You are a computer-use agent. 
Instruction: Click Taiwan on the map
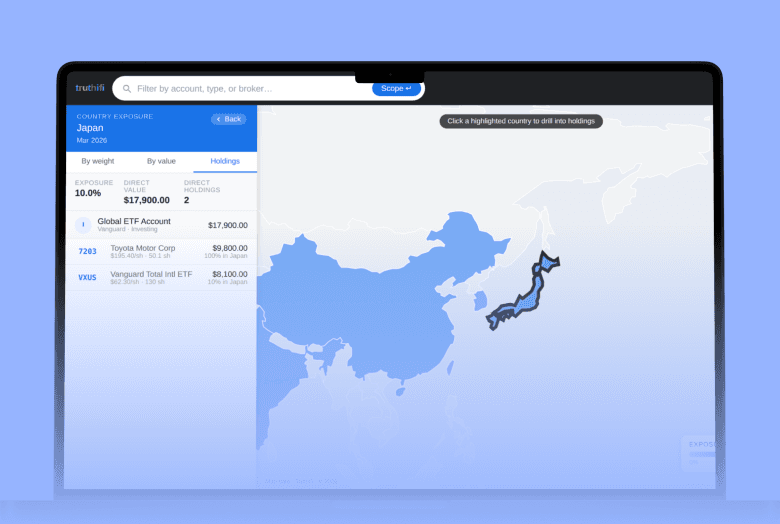pyautogui.click(x=450, y=368)
